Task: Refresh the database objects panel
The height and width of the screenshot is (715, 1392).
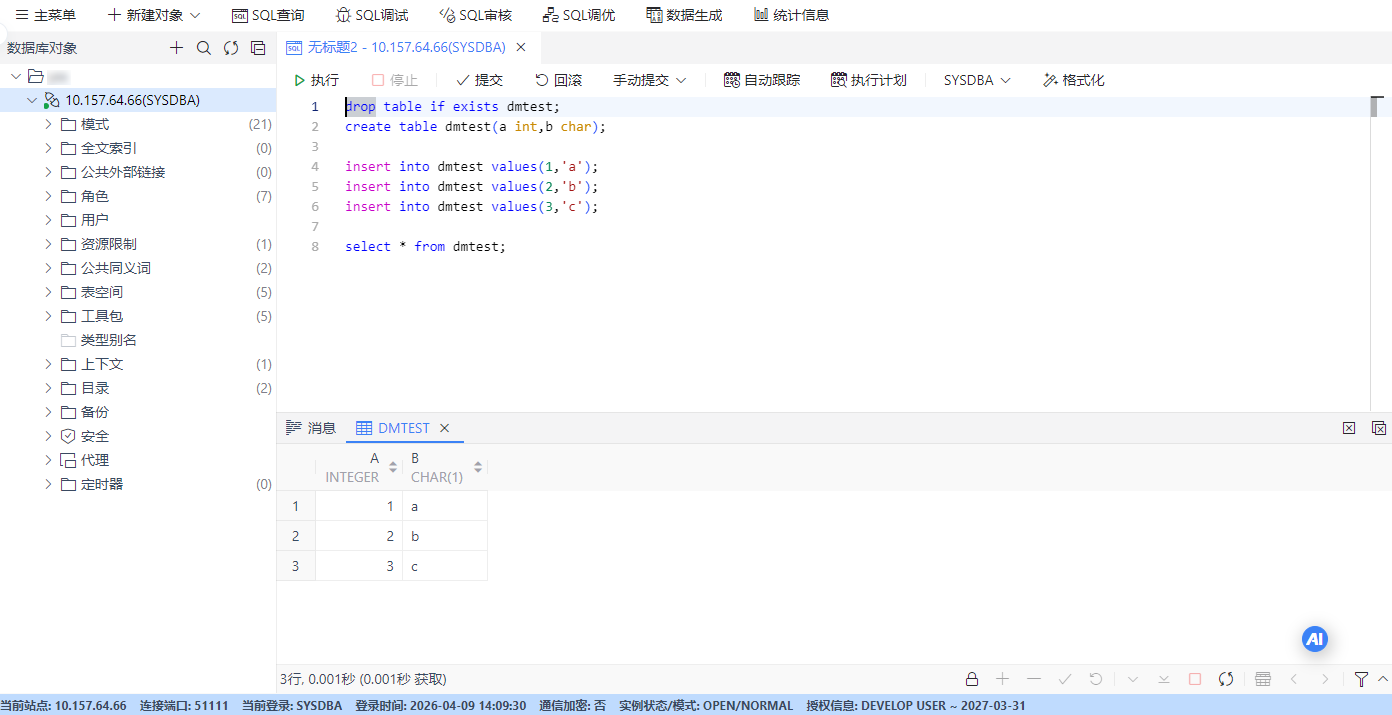Action: pos(231,48)
